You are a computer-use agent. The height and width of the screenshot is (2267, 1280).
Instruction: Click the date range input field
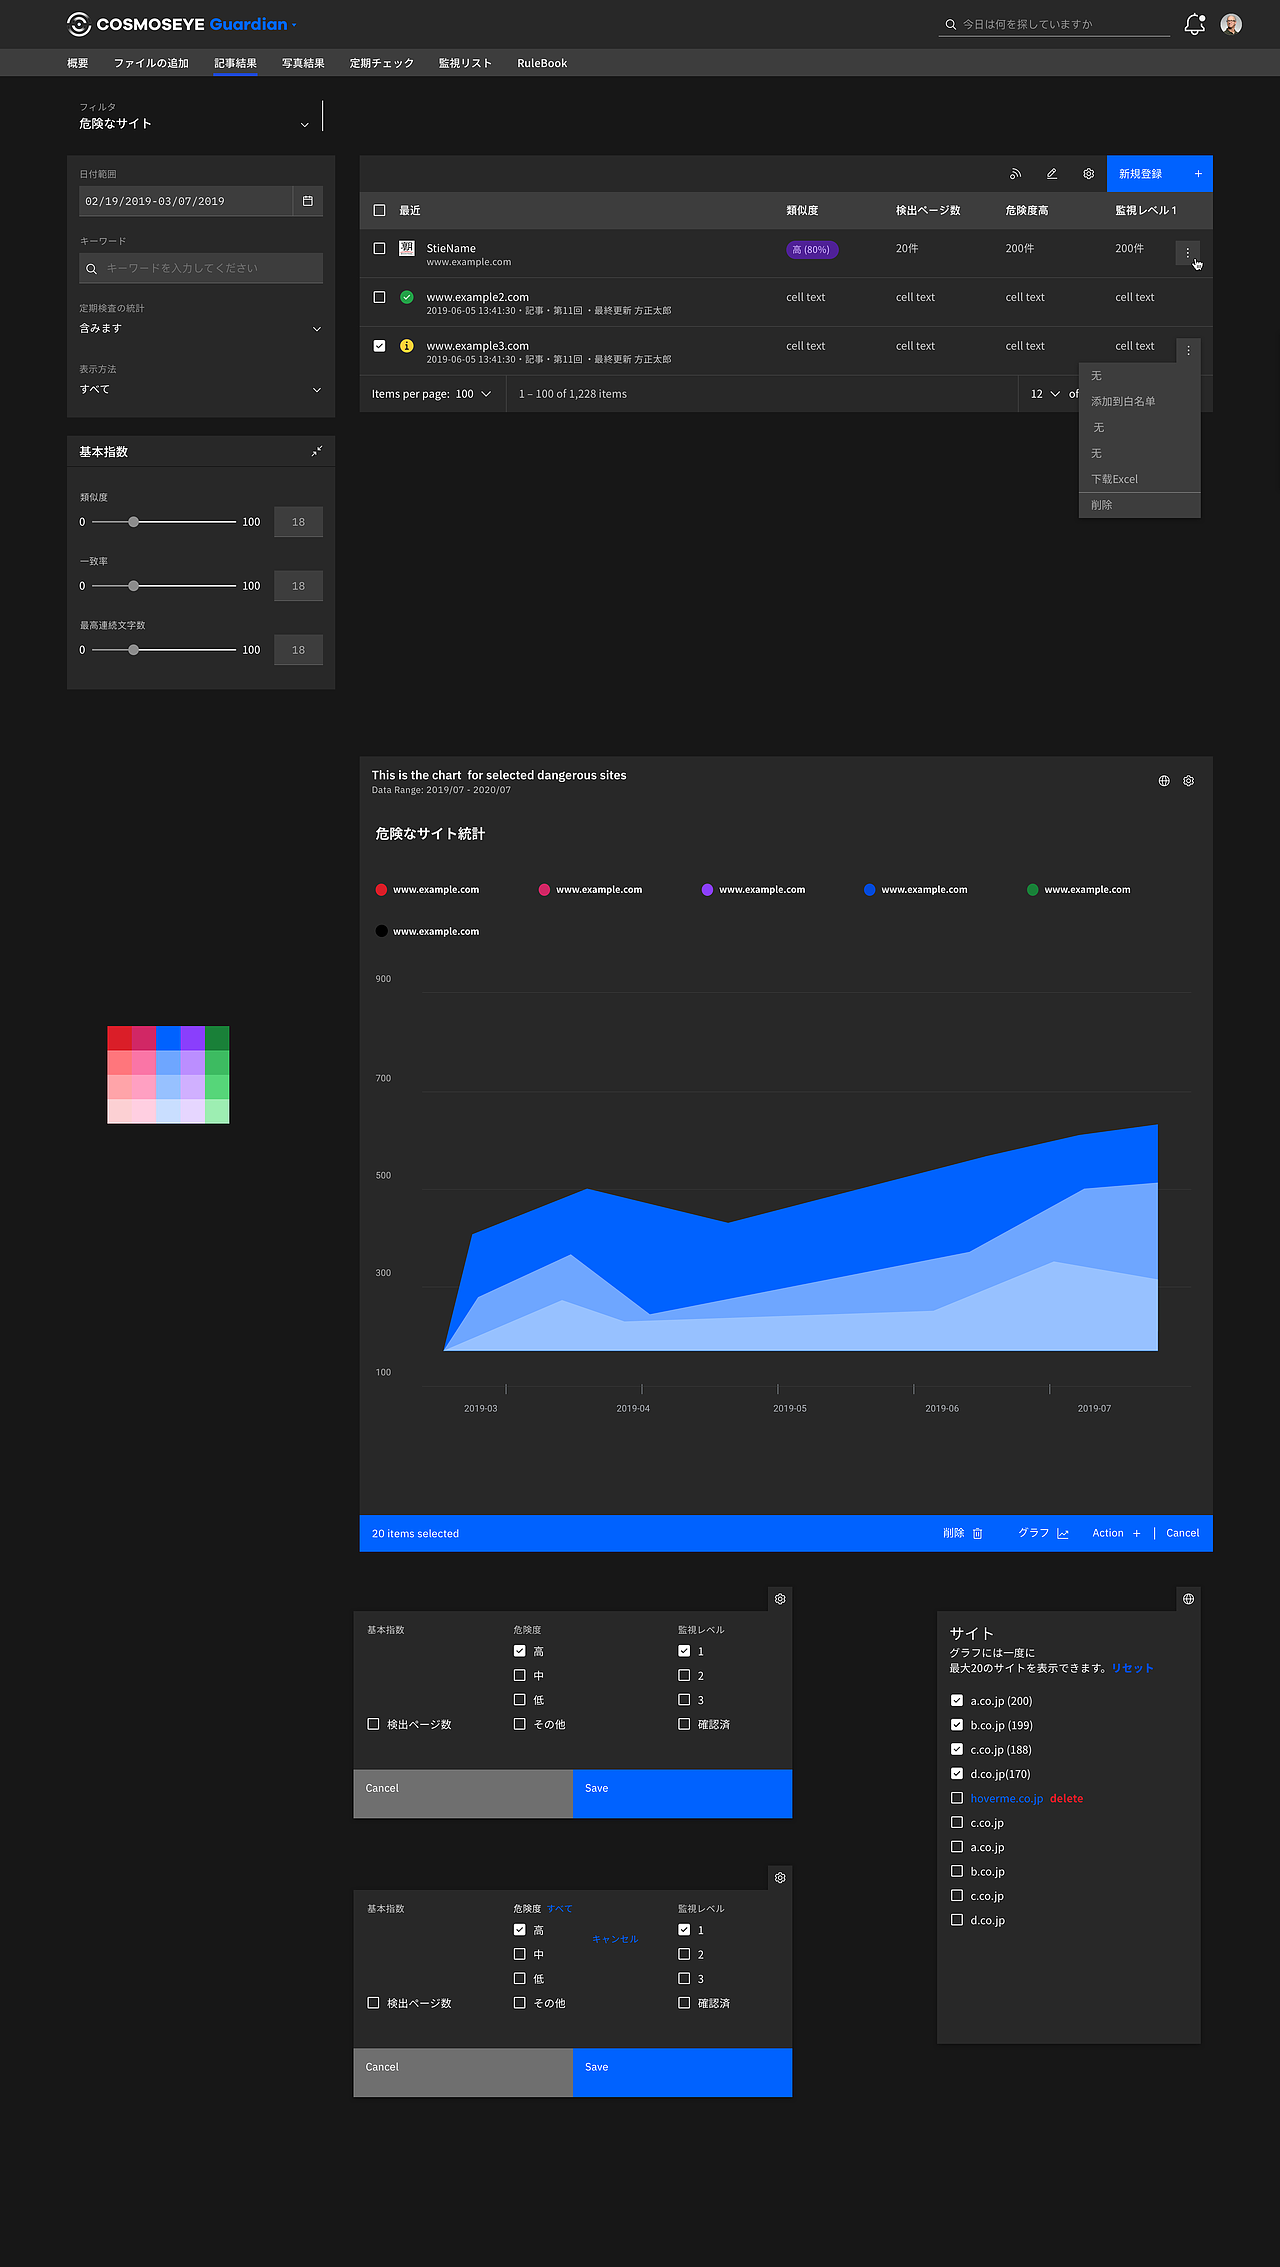pyautogui.click(x=186, y=201)
